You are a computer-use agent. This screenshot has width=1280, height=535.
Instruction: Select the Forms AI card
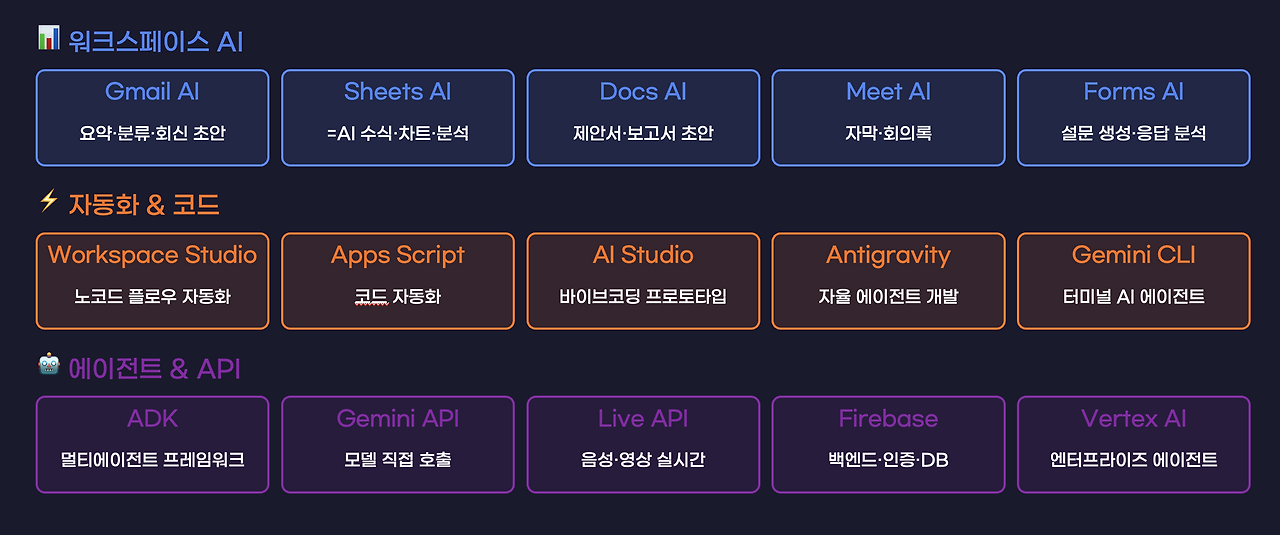coord(1134,118)
